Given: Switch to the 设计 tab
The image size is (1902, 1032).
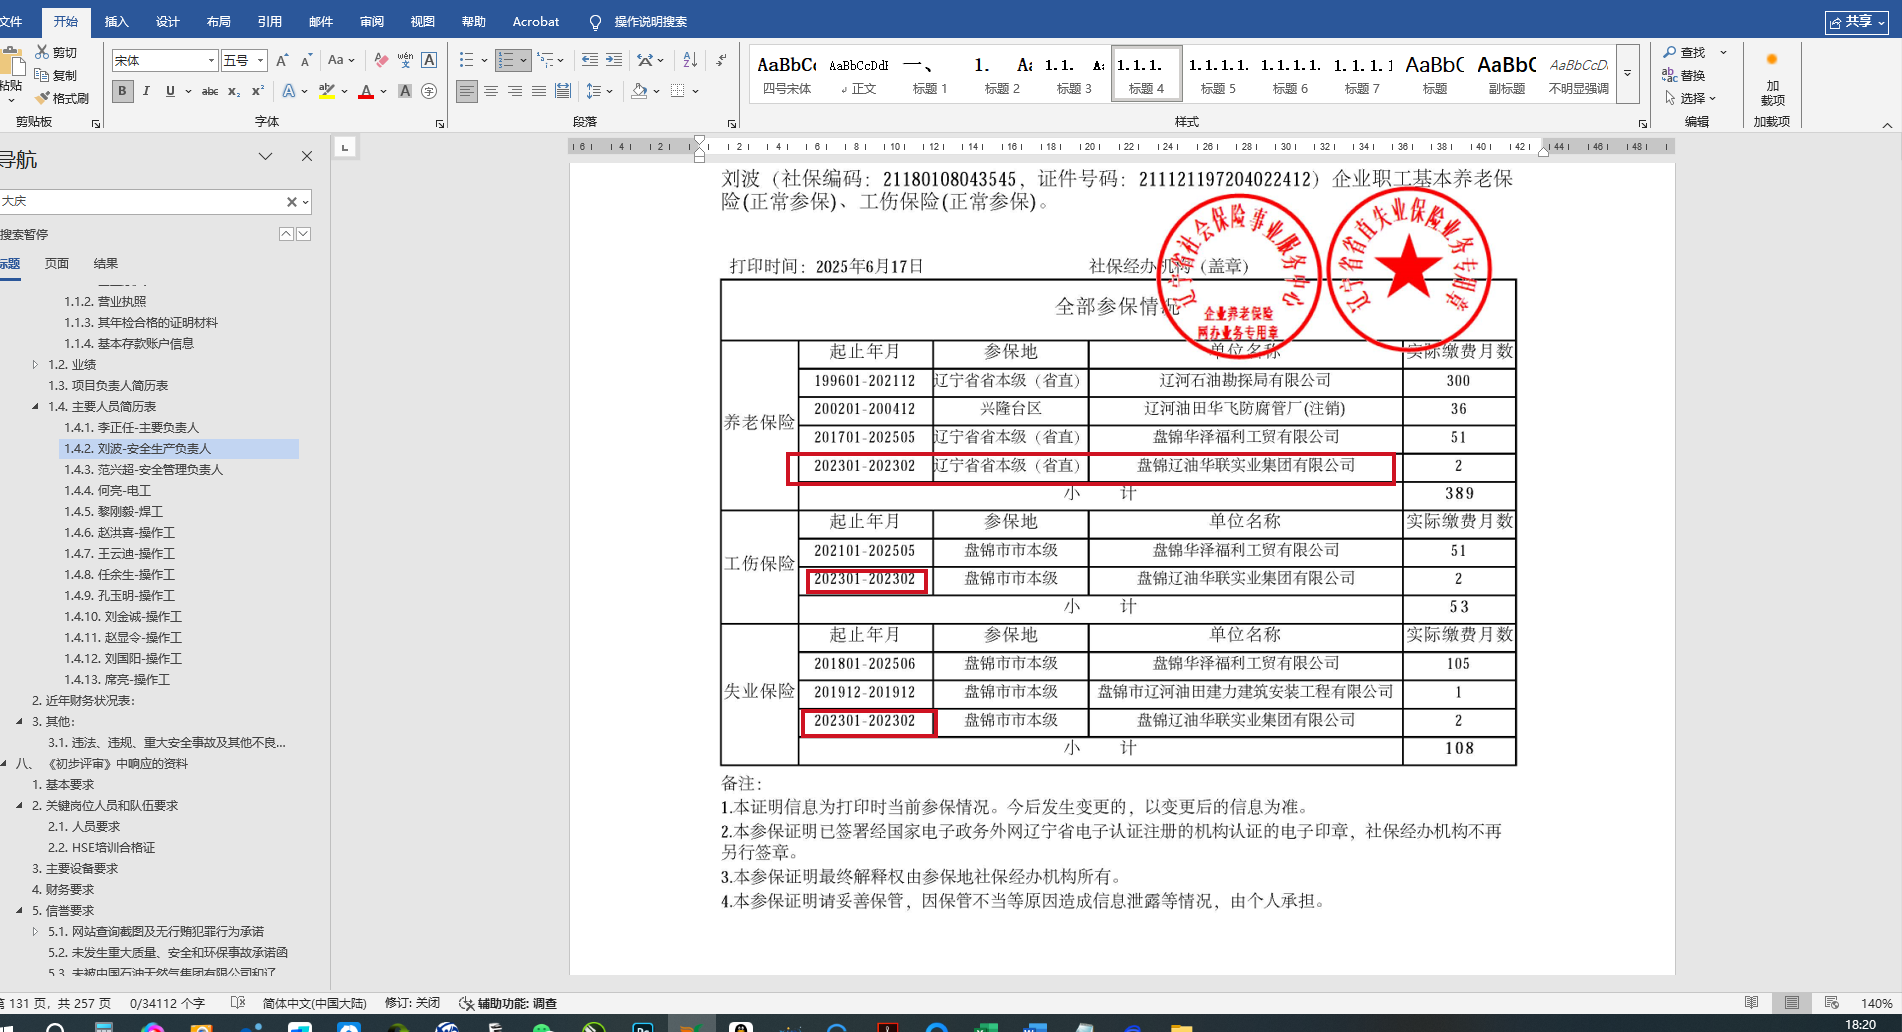Looking at the screenshot, I should (168, 21).
